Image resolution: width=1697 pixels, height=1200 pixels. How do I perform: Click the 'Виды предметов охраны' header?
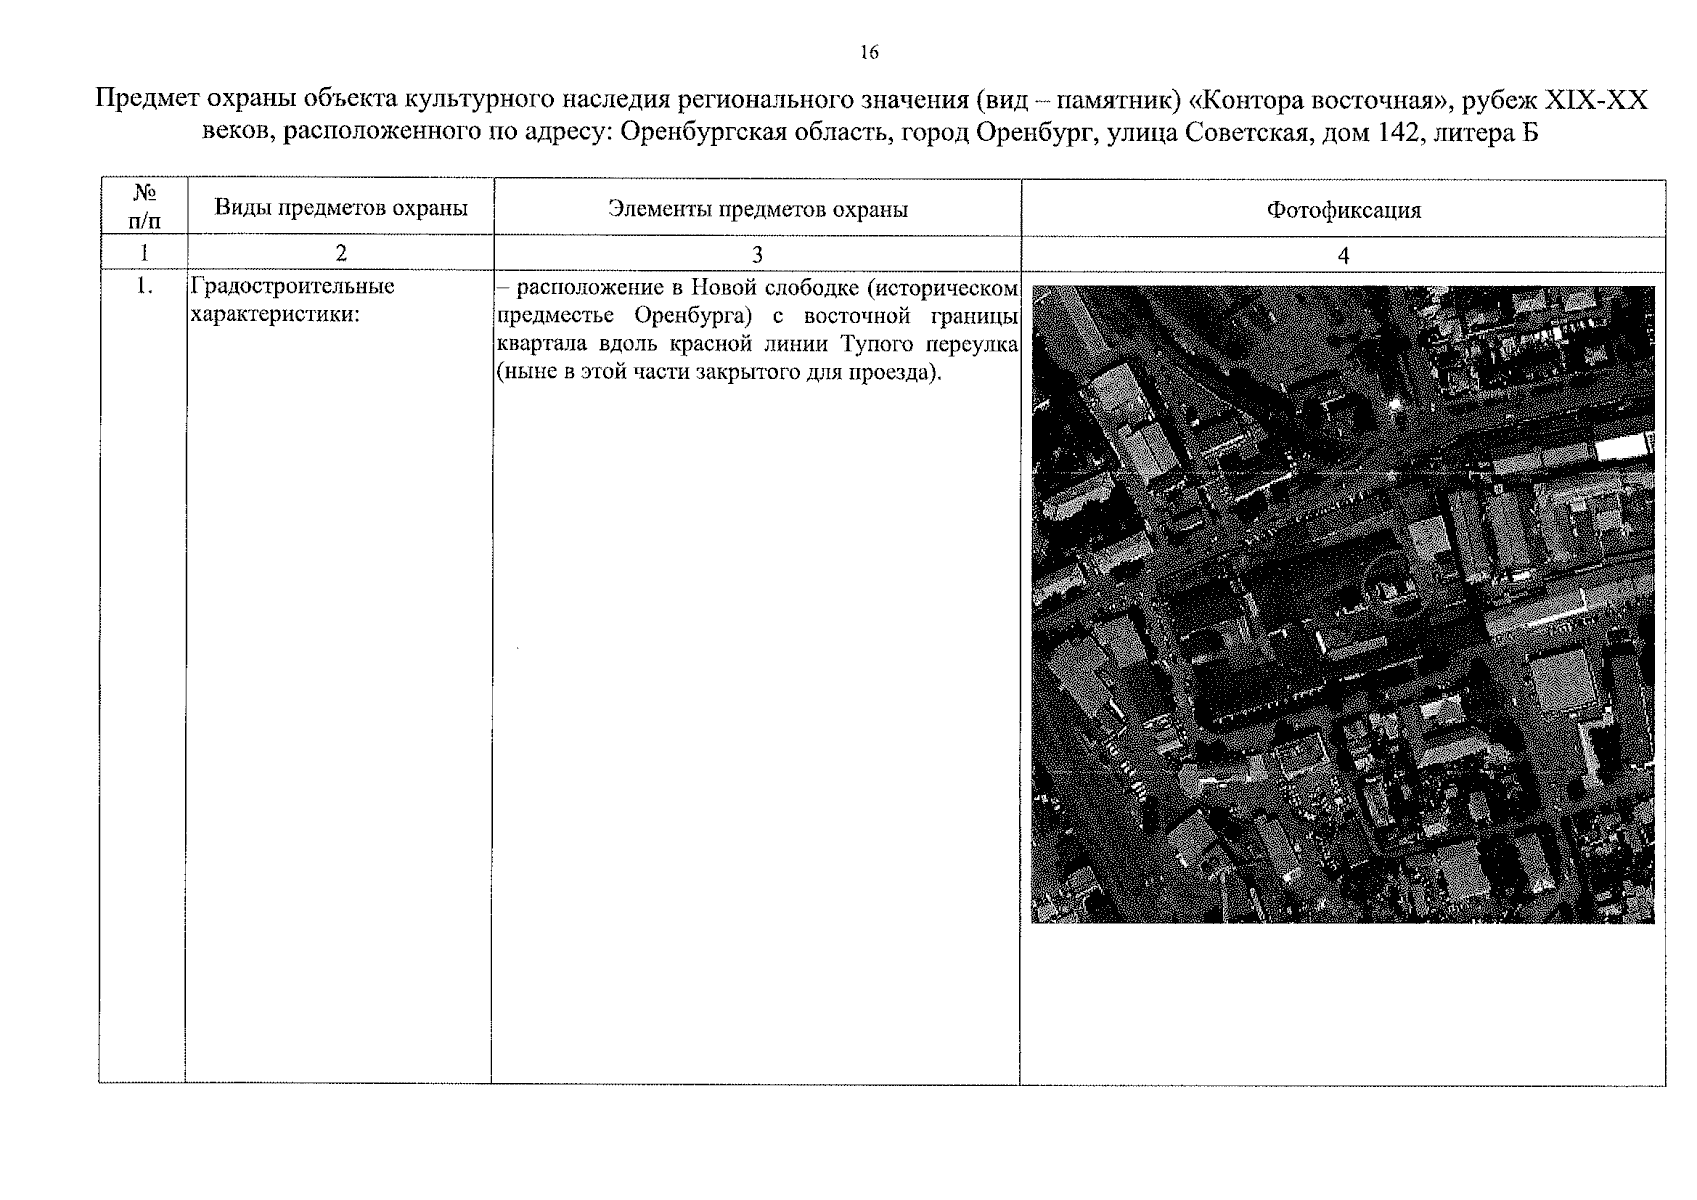coord(341,209)
